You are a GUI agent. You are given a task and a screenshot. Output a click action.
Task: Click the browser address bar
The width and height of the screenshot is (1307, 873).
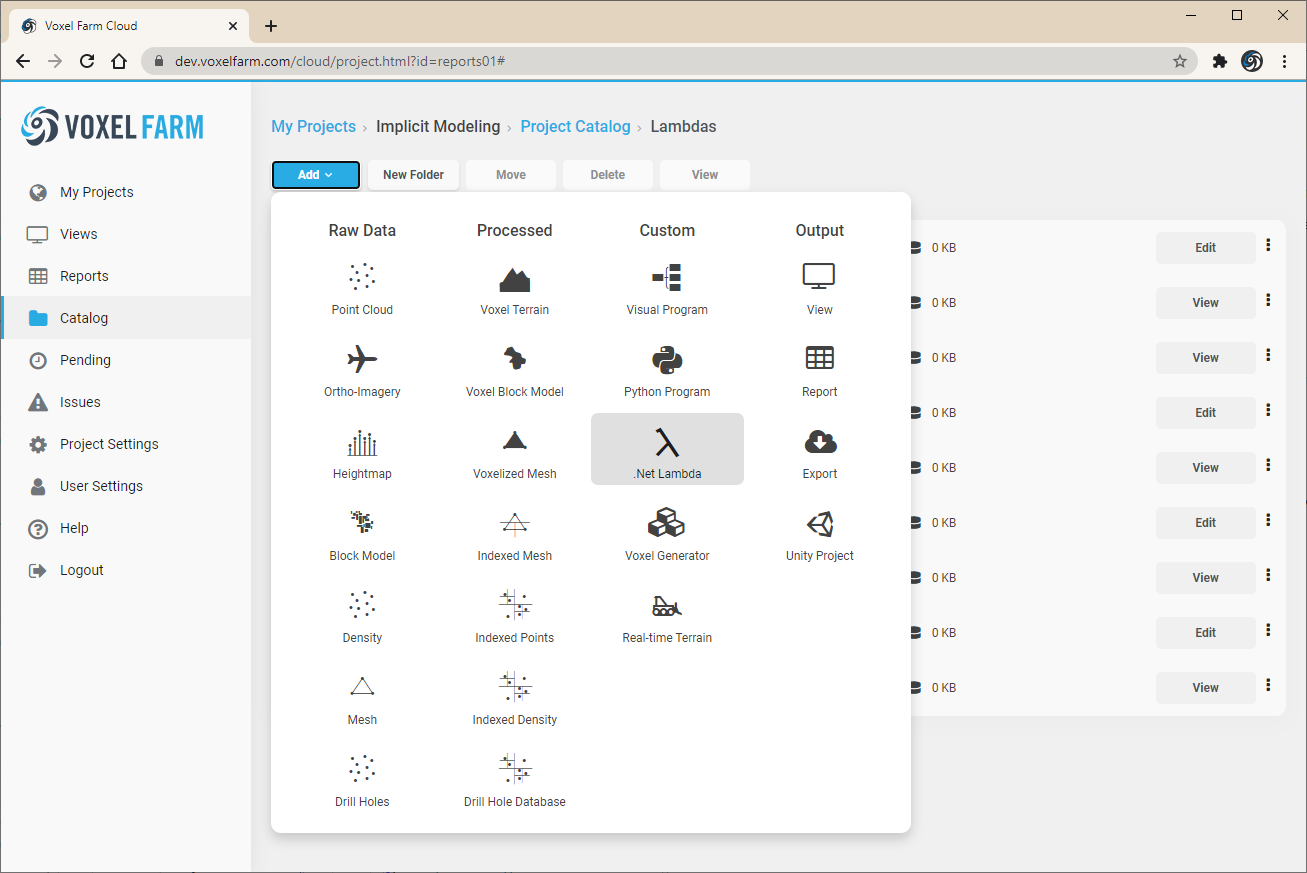[x=670, y=61]
